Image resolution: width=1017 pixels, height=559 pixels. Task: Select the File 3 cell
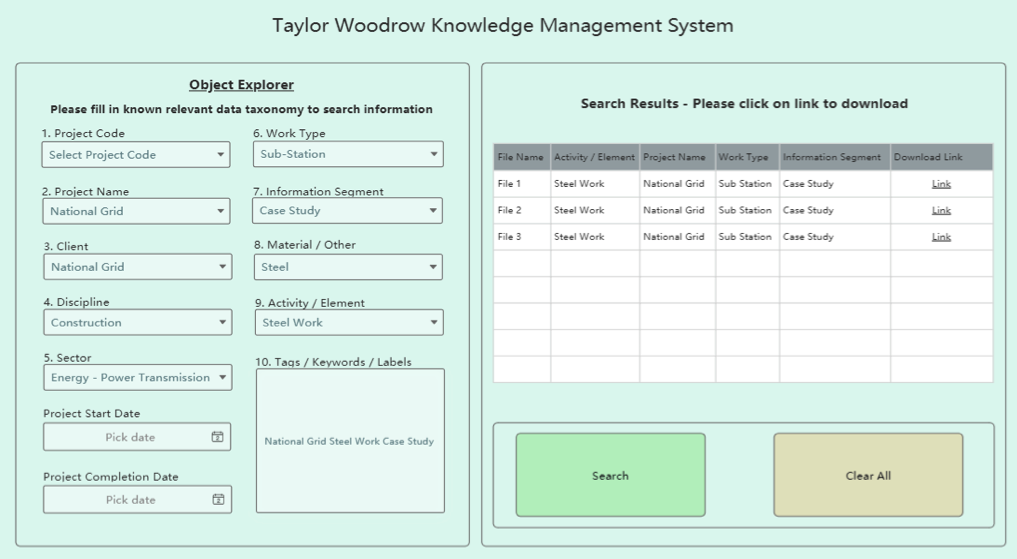[x=521, y=237]
